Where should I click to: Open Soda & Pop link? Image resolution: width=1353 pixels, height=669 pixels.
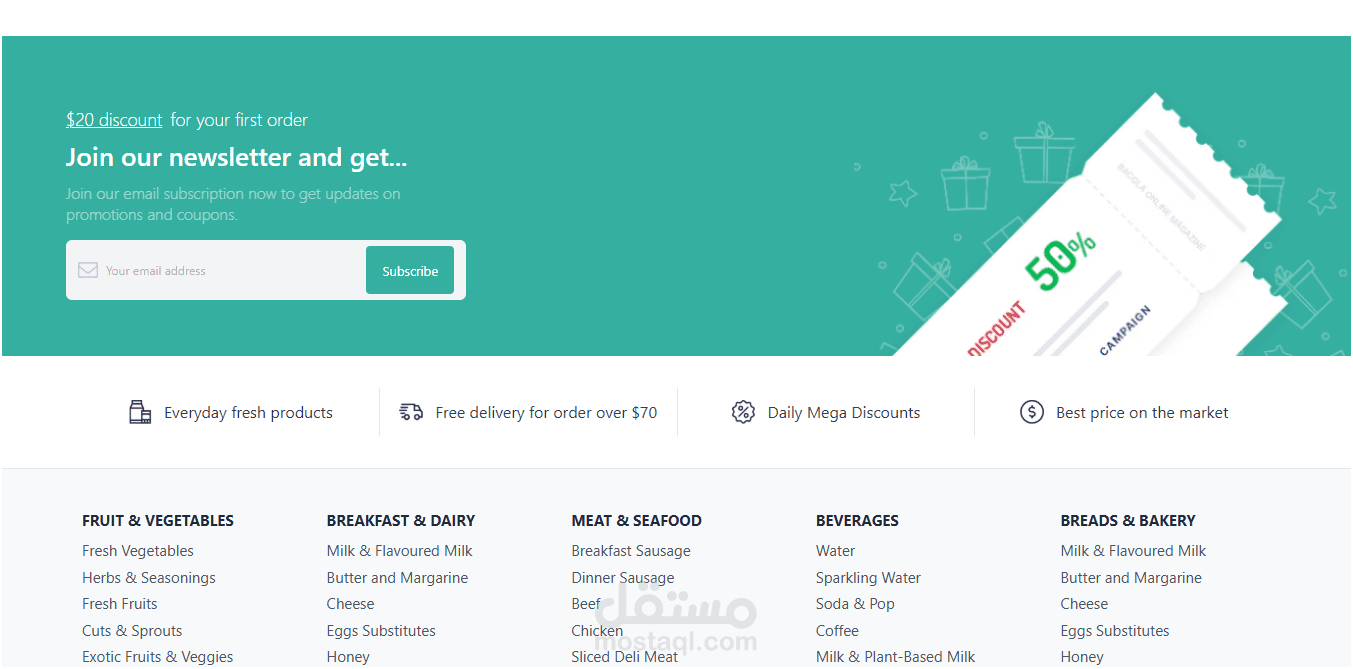click(x=855, y=604)
